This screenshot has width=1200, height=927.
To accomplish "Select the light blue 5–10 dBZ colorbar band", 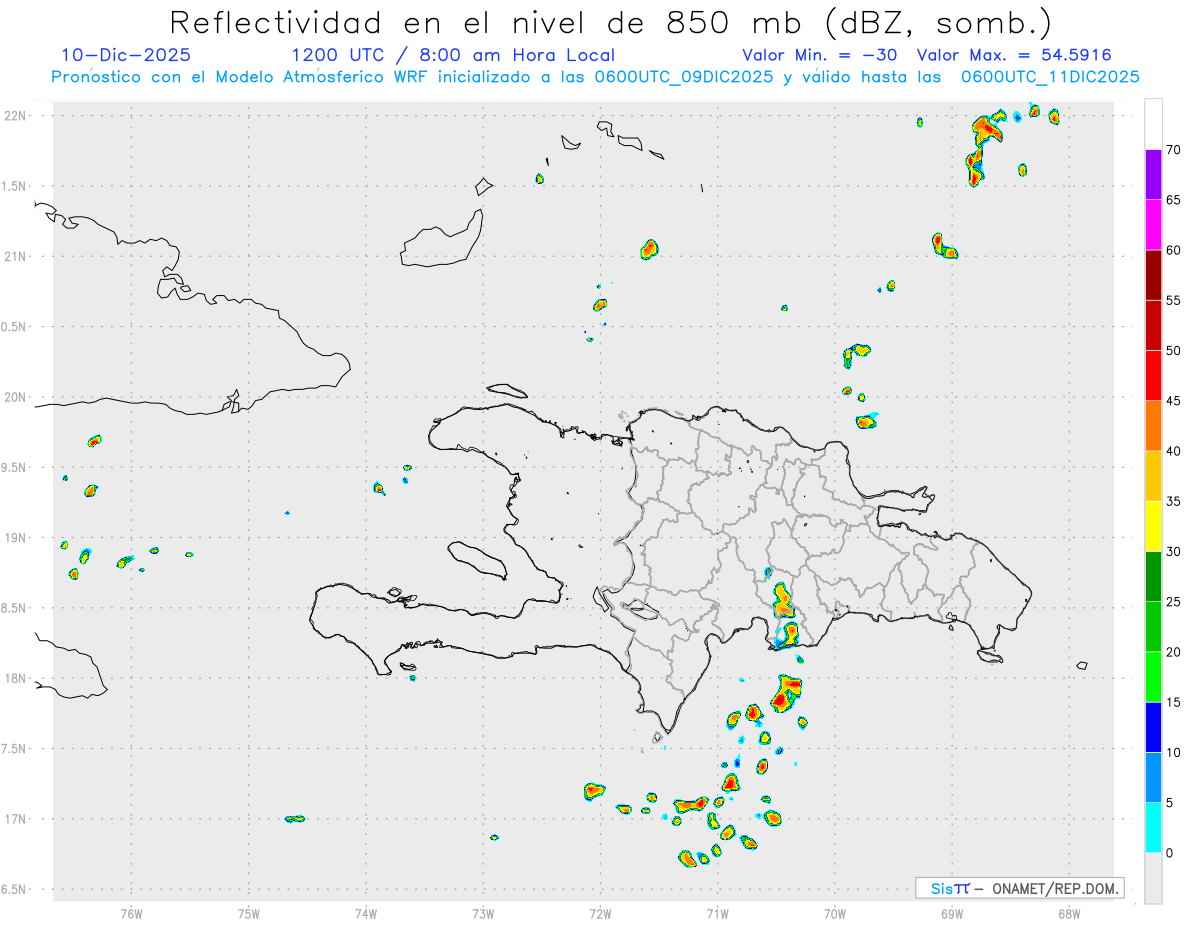I will coord(1153,777).
